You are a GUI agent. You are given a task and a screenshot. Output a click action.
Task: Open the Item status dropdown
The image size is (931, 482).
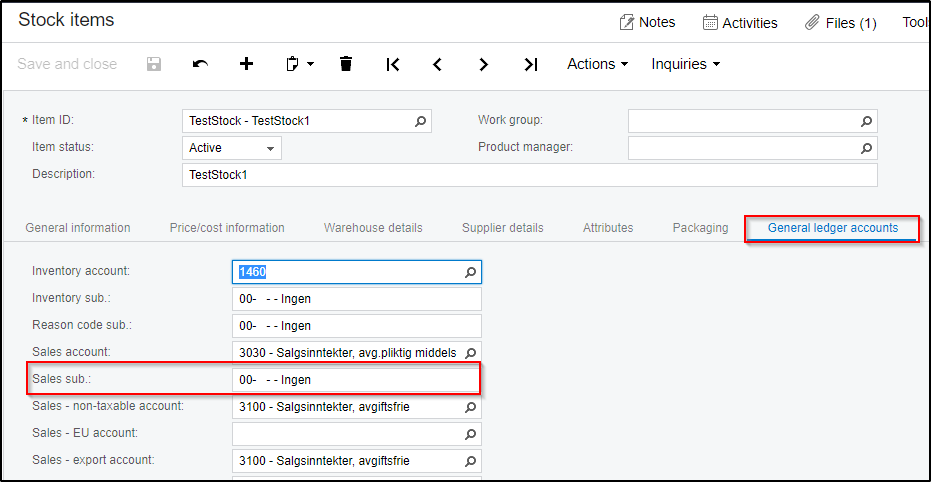coord(270,148)
